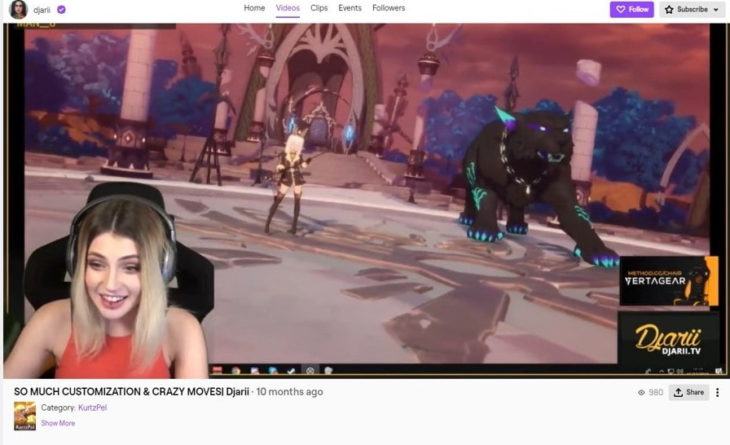Click the view count eye icon
Image resolution: width=730 pixels, height=445 pixels.
(641, 392)
